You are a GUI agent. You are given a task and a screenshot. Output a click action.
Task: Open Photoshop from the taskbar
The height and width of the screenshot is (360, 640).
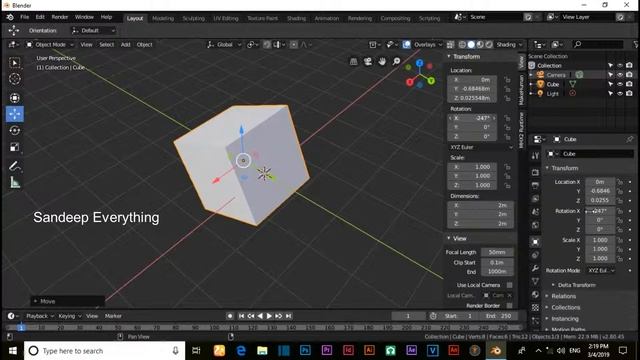coord(305,351)
